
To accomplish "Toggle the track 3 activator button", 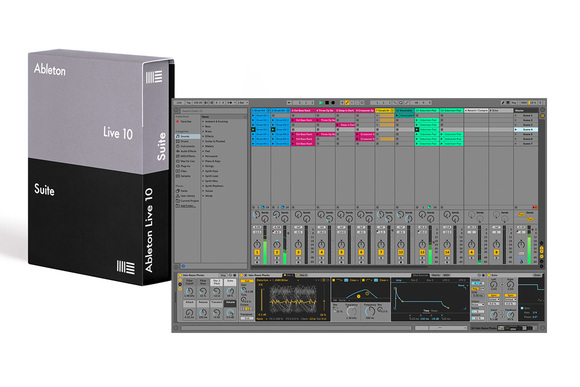I will [x=298, y=252].
